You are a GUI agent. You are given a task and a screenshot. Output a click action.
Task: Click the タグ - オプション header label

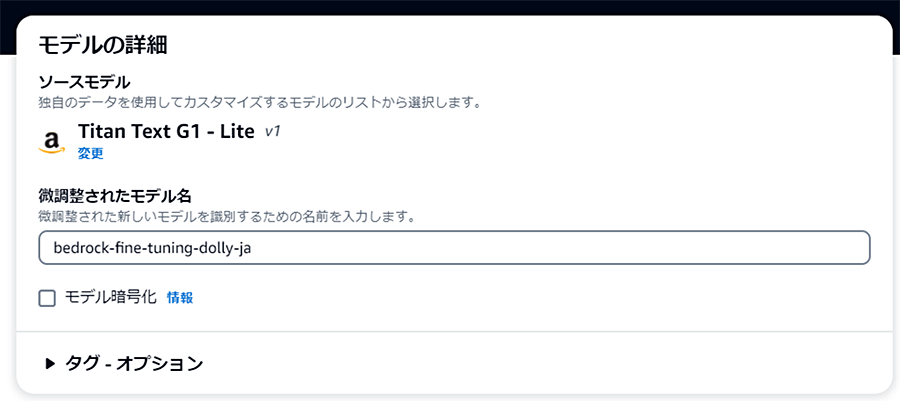pyautogui.click(x=134, y=363)
